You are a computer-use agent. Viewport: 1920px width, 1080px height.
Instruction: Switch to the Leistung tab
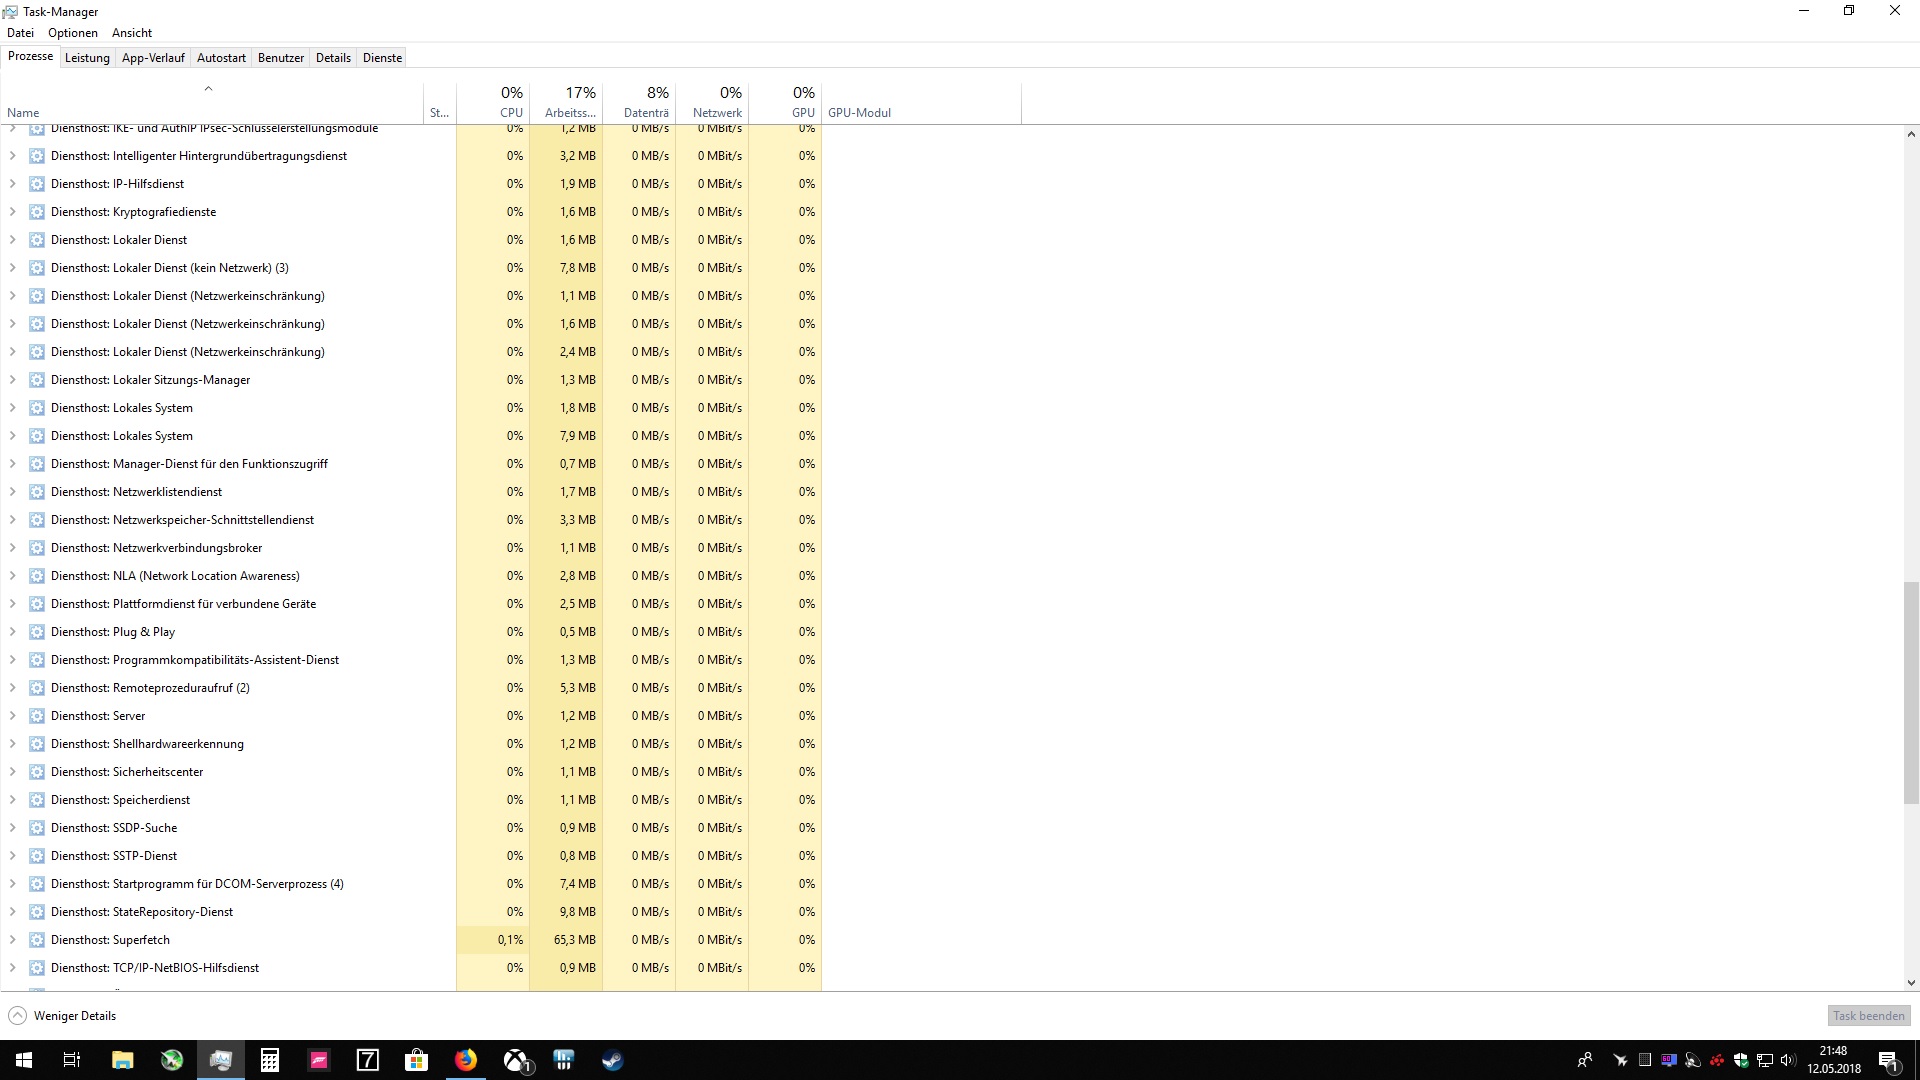tap(87, 58)
